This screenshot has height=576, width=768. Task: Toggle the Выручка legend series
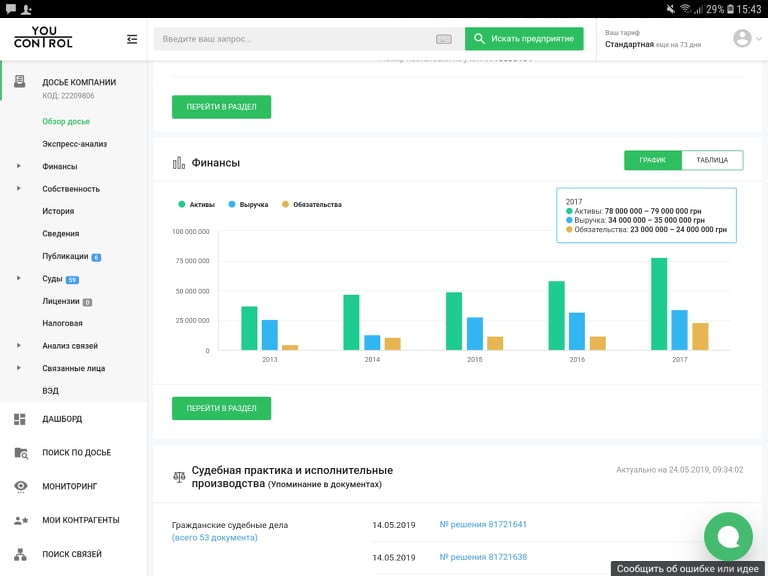coord(248,204)
